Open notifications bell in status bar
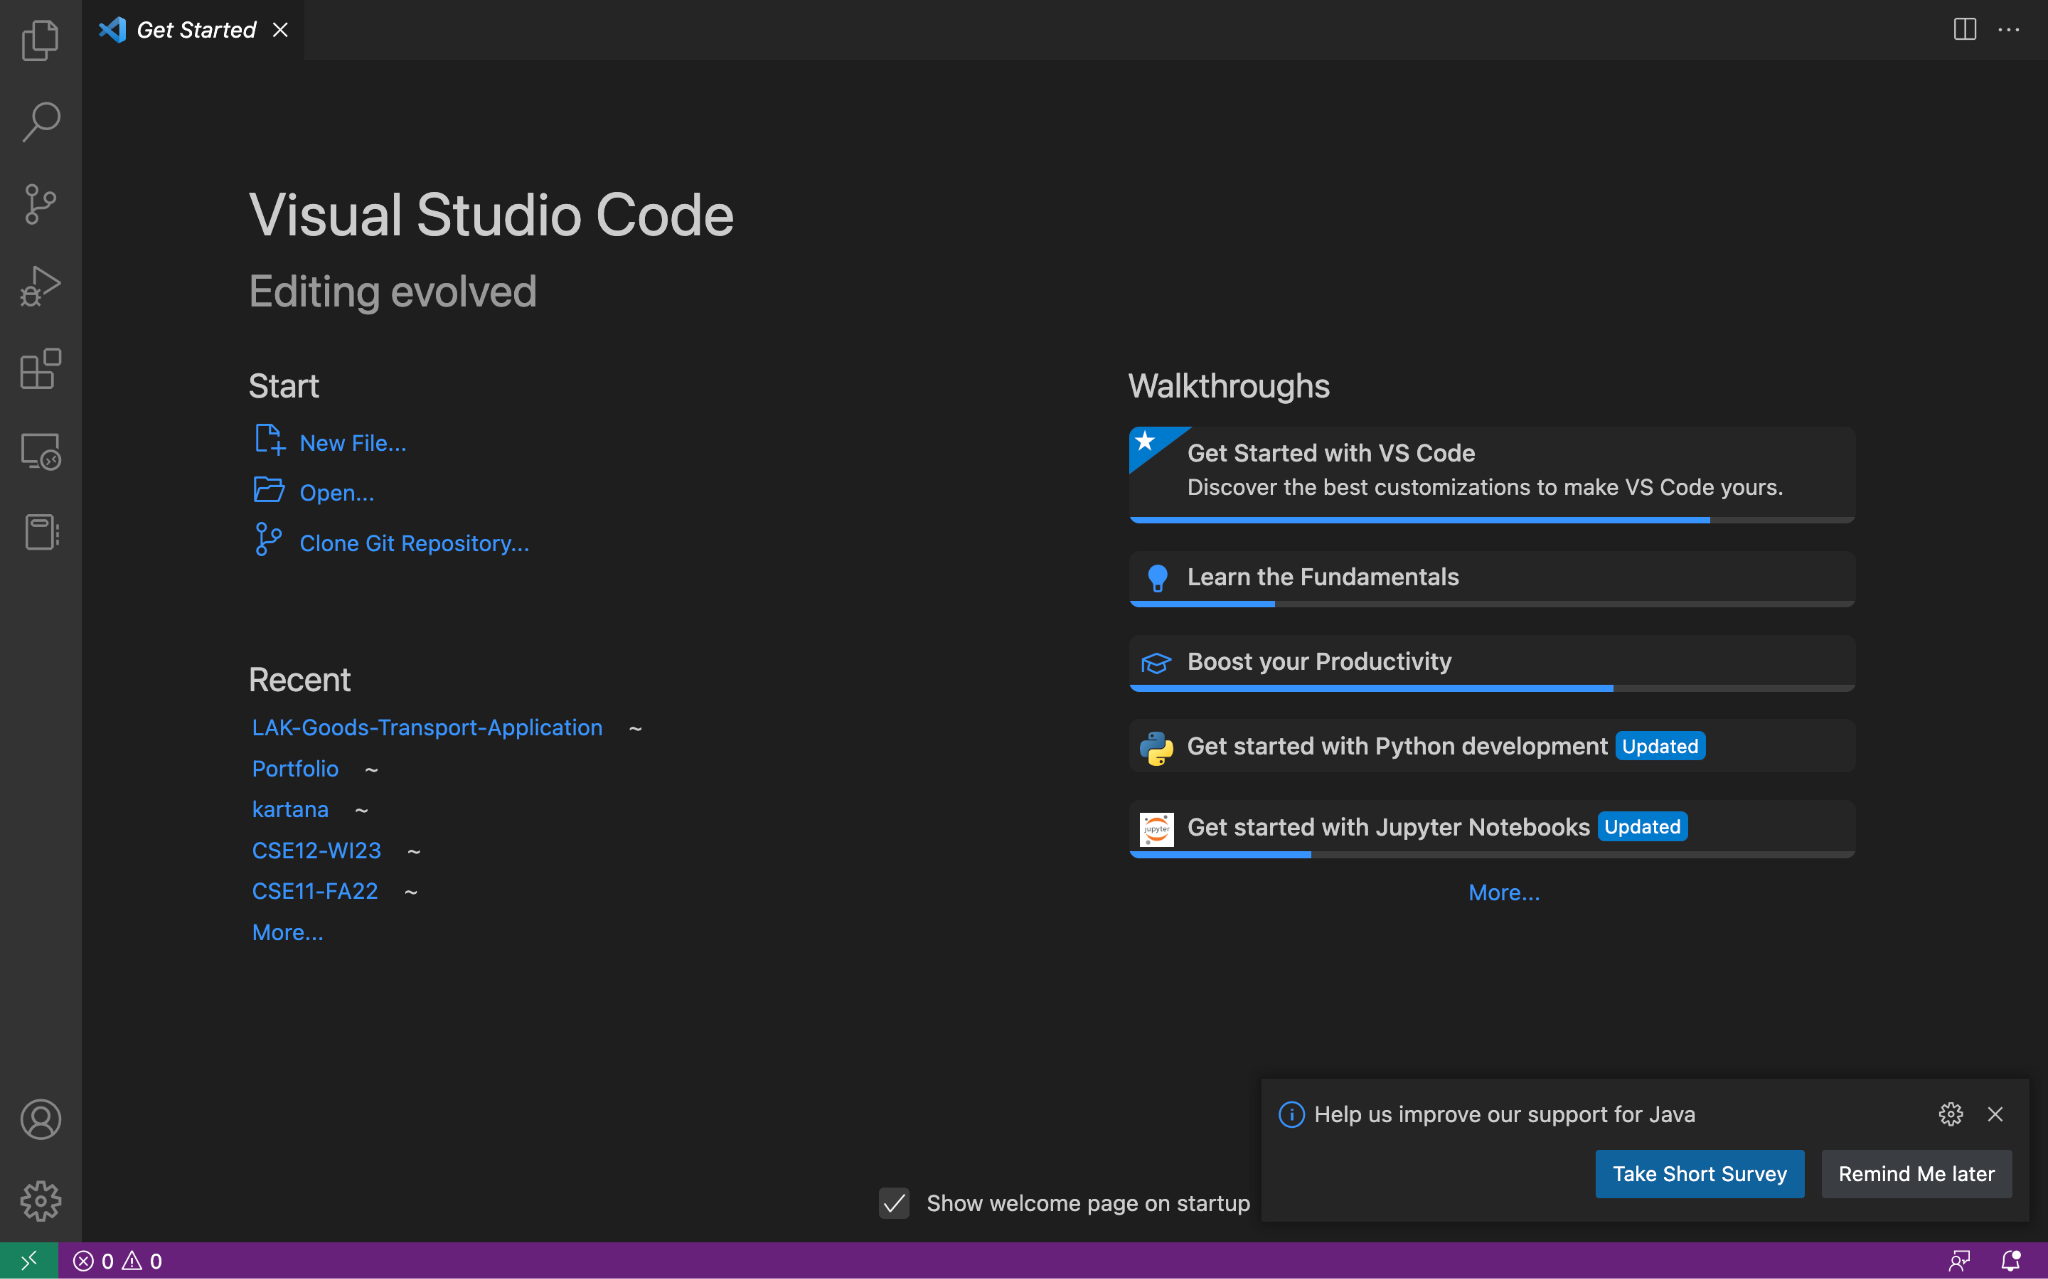2048x1279 pixels. click(x=2010, y=1261)
